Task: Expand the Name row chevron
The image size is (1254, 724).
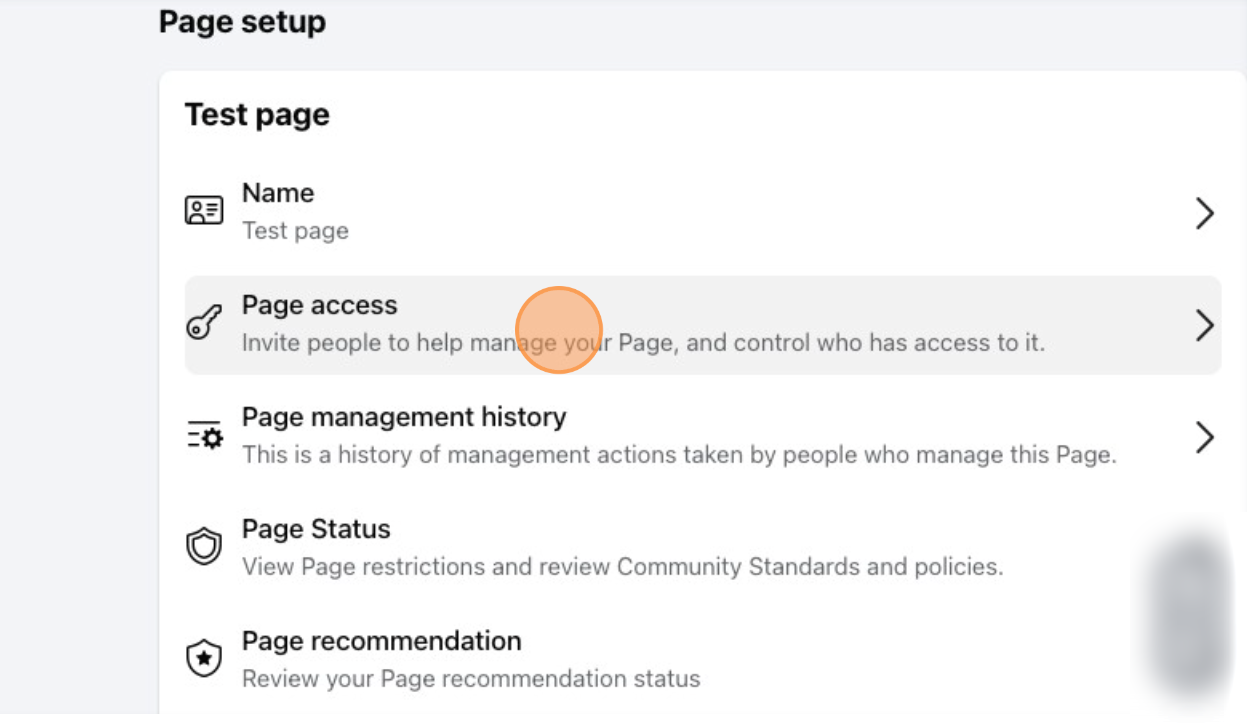Action: (1204, 213)
